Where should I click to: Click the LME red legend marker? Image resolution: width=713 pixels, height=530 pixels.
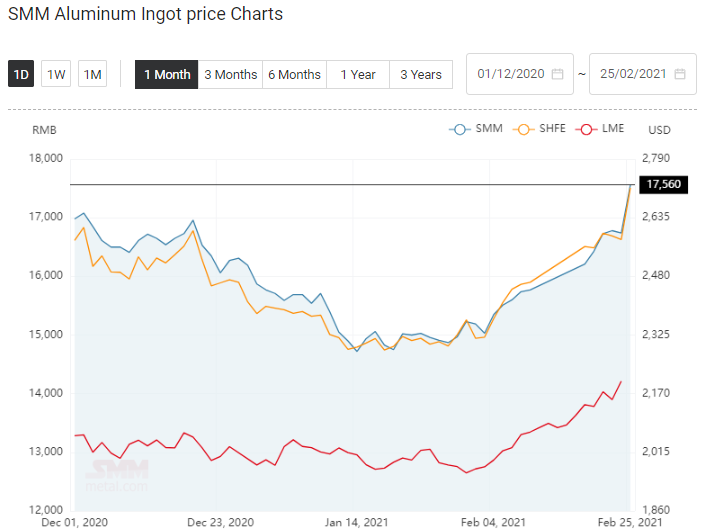(x=586, y=130)
